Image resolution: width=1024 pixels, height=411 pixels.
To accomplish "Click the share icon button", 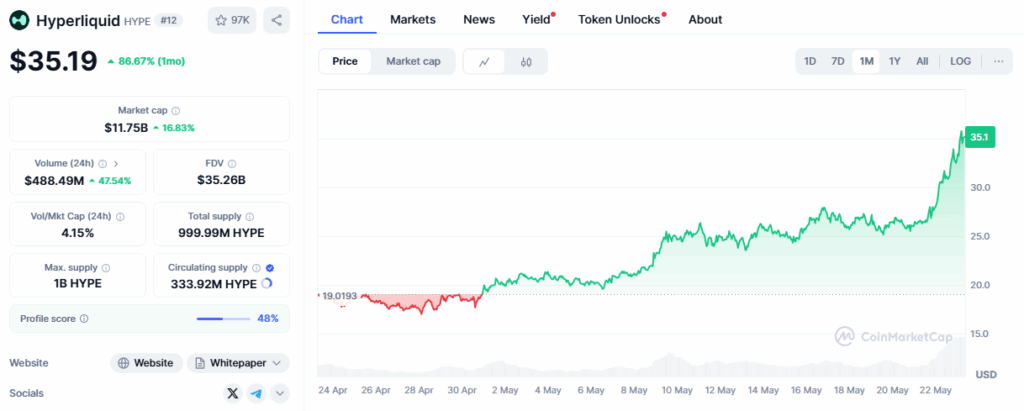I will point(276,20).
